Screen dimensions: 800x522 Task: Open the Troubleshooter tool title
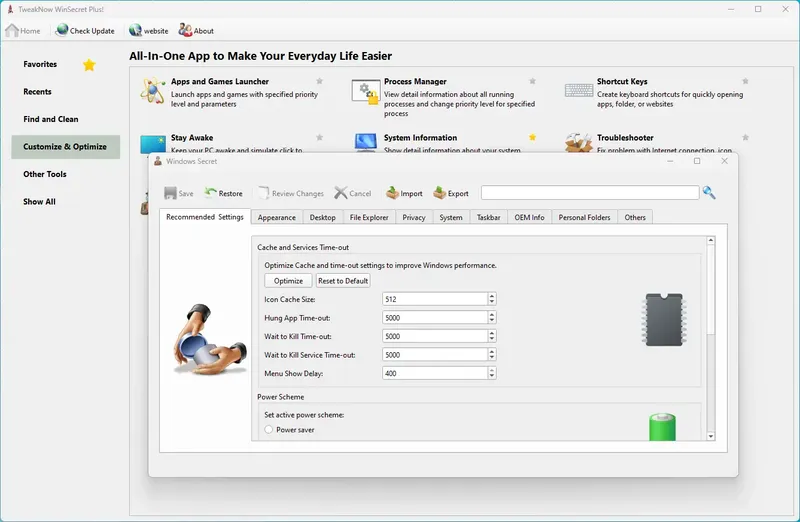click(x=625, y=138)
